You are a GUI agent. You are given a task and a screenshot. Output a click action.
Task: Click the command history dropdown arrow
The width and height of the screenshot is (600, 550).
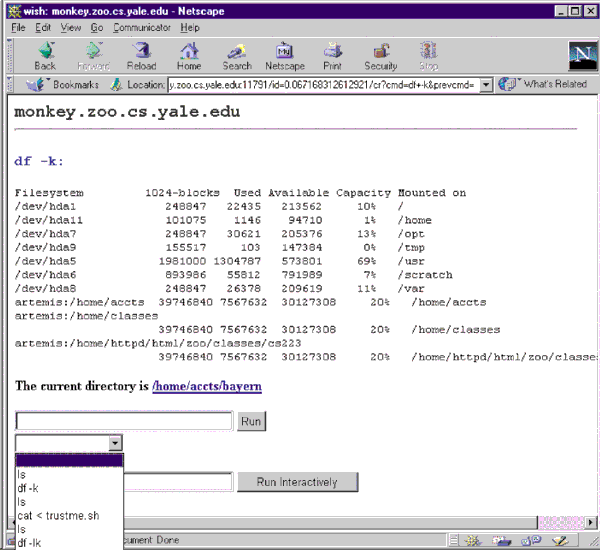[115, 443]
